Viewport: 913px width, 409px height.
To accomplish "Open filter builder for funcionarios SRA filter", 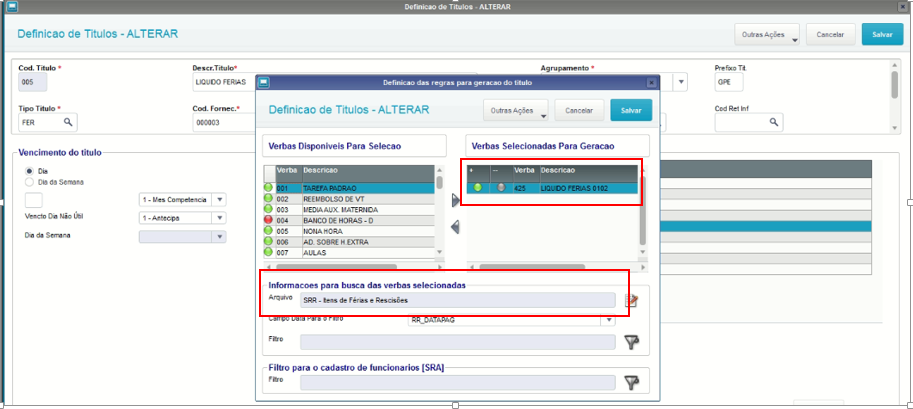I will 631,382.
